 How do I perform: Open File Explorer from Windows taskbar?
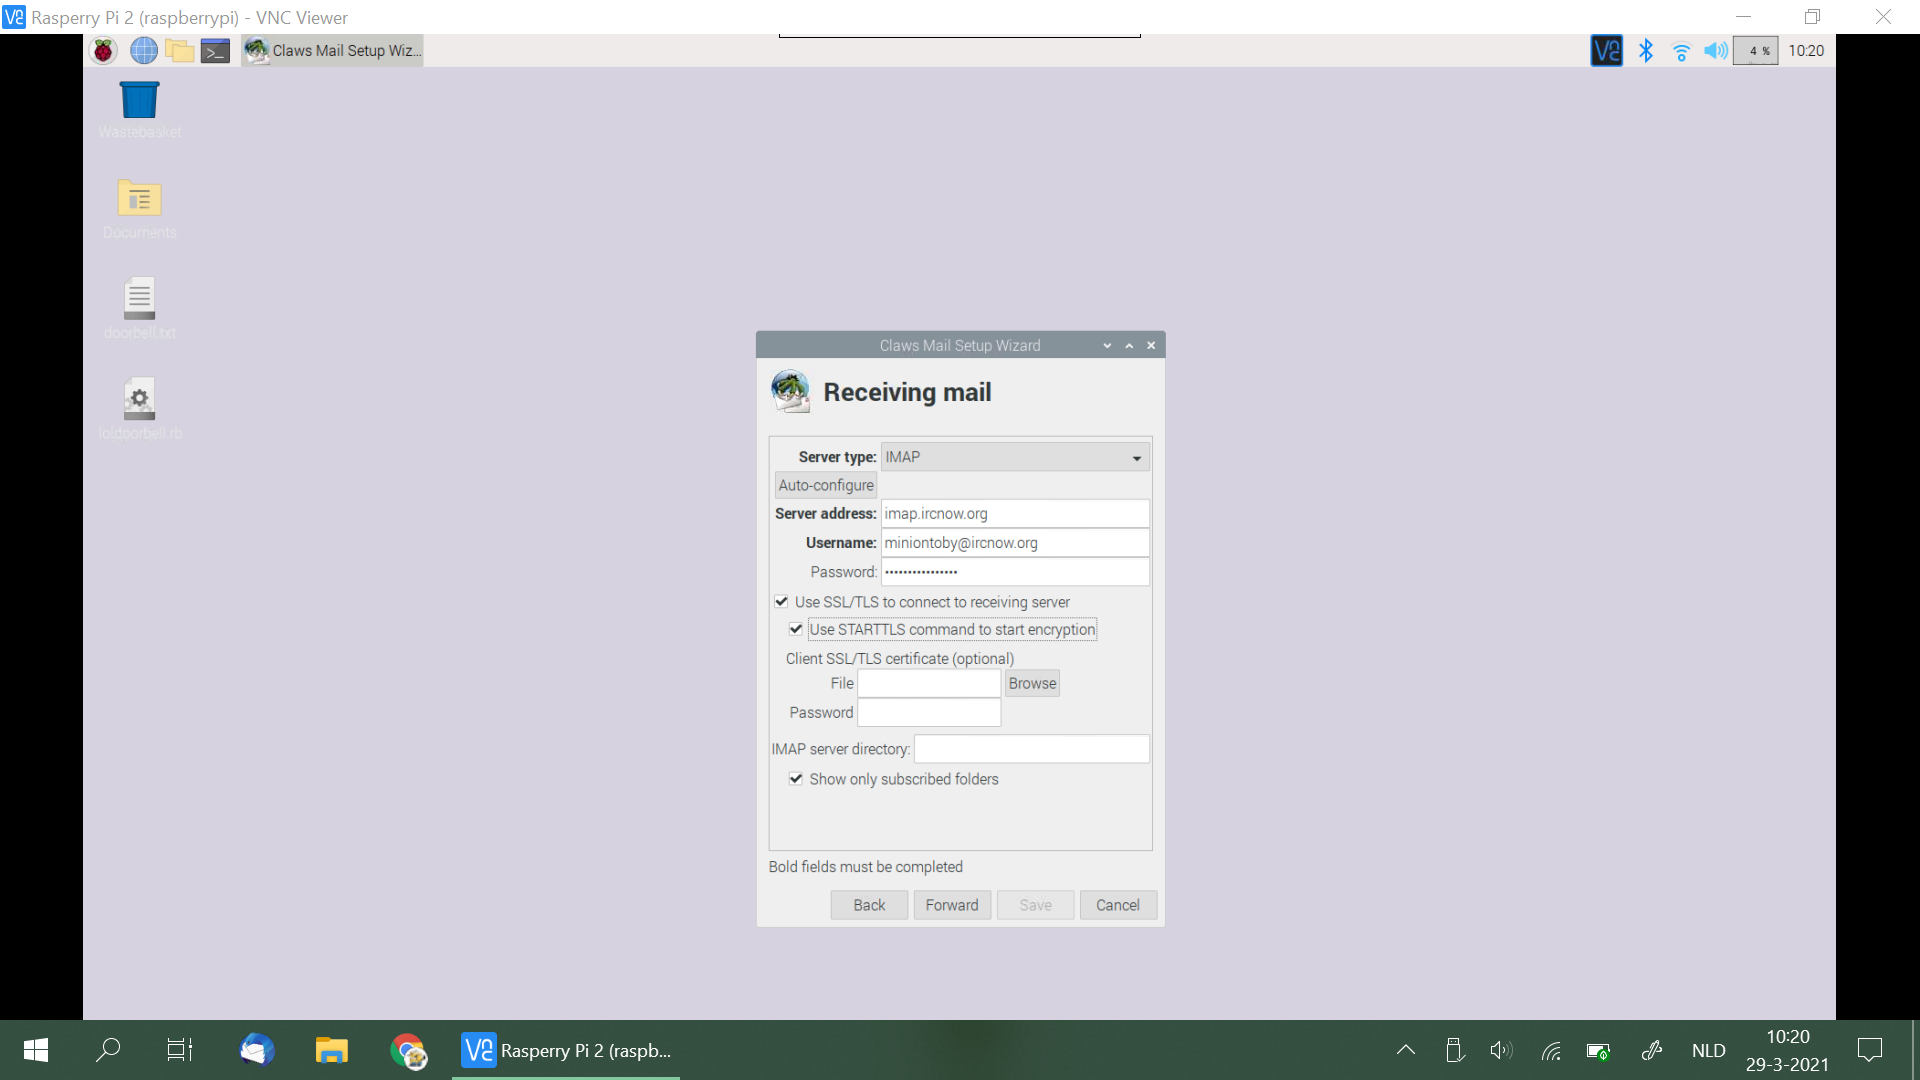332,1050
